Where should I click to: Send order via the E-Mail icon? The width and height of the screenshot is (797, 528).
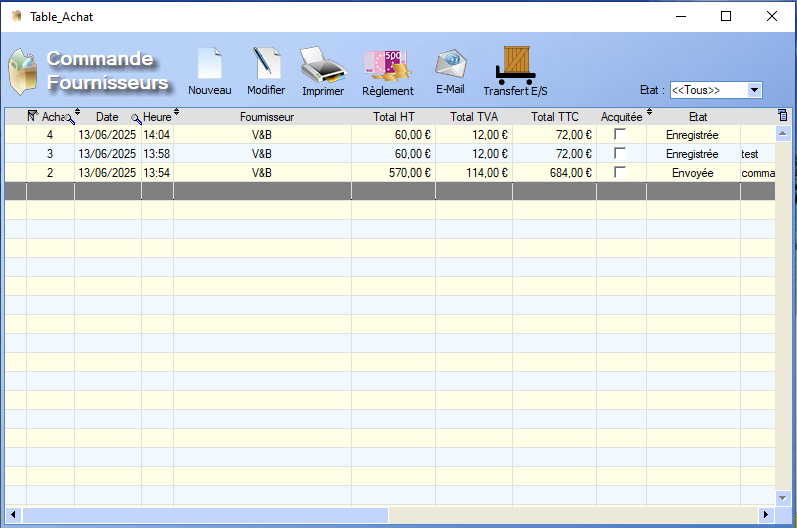[450, 63]
